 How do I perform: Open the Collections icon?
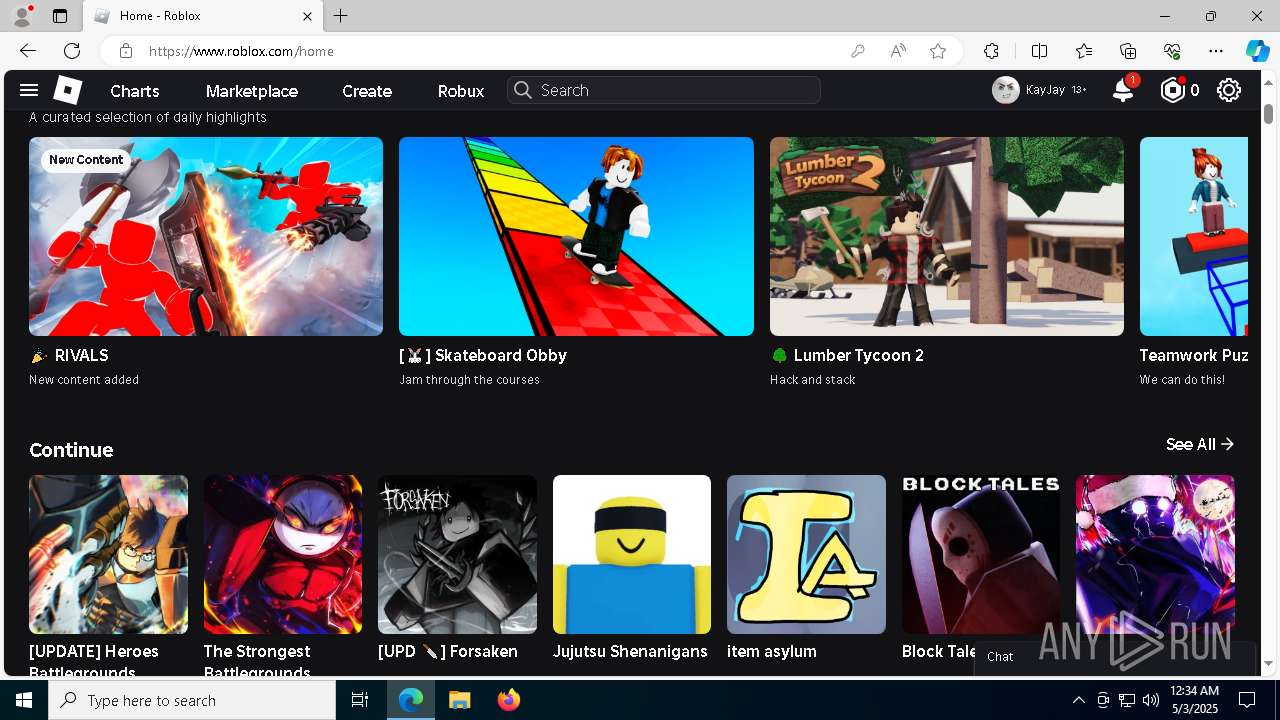tap(1128, 51)
